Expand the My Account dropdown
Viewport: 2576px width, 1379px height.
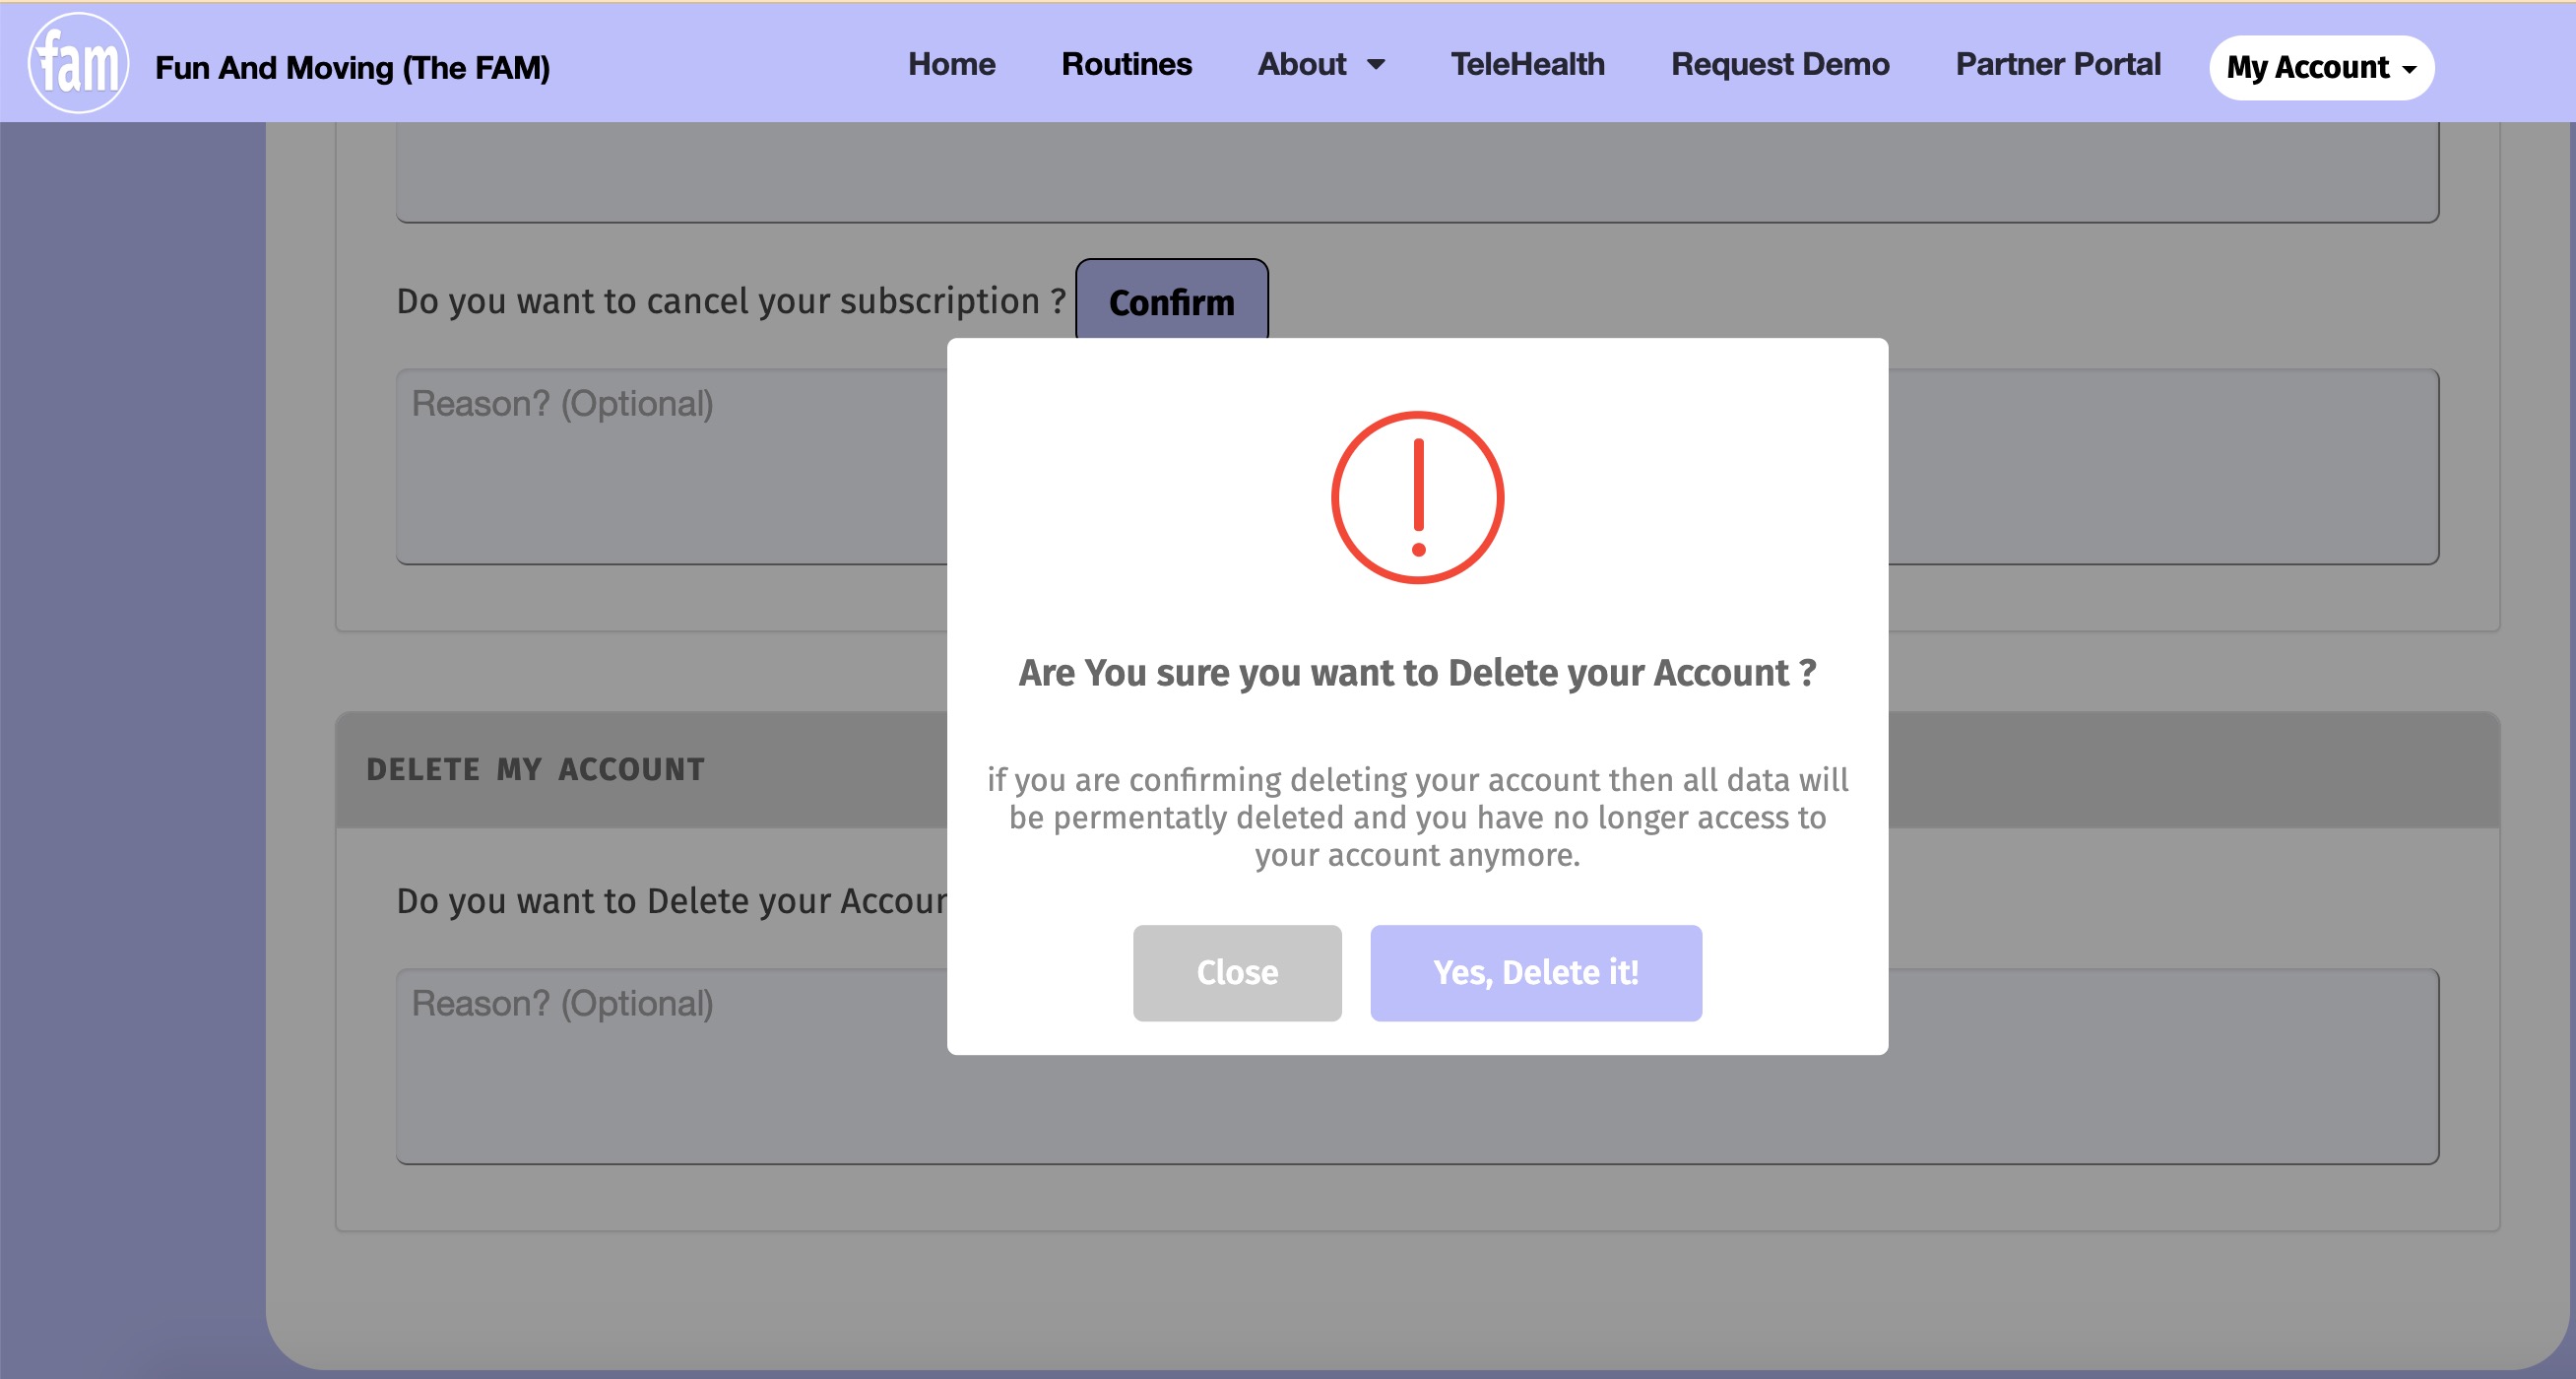pyautogui.click(x=2321, y=68)
